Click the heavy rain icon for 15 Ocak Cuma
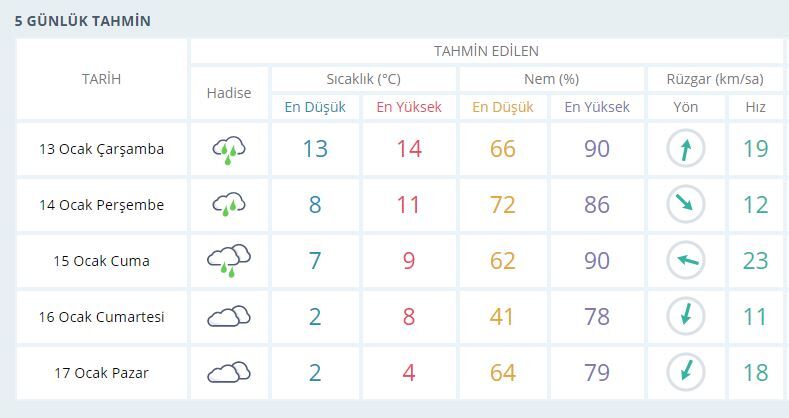 click(229, 261)
